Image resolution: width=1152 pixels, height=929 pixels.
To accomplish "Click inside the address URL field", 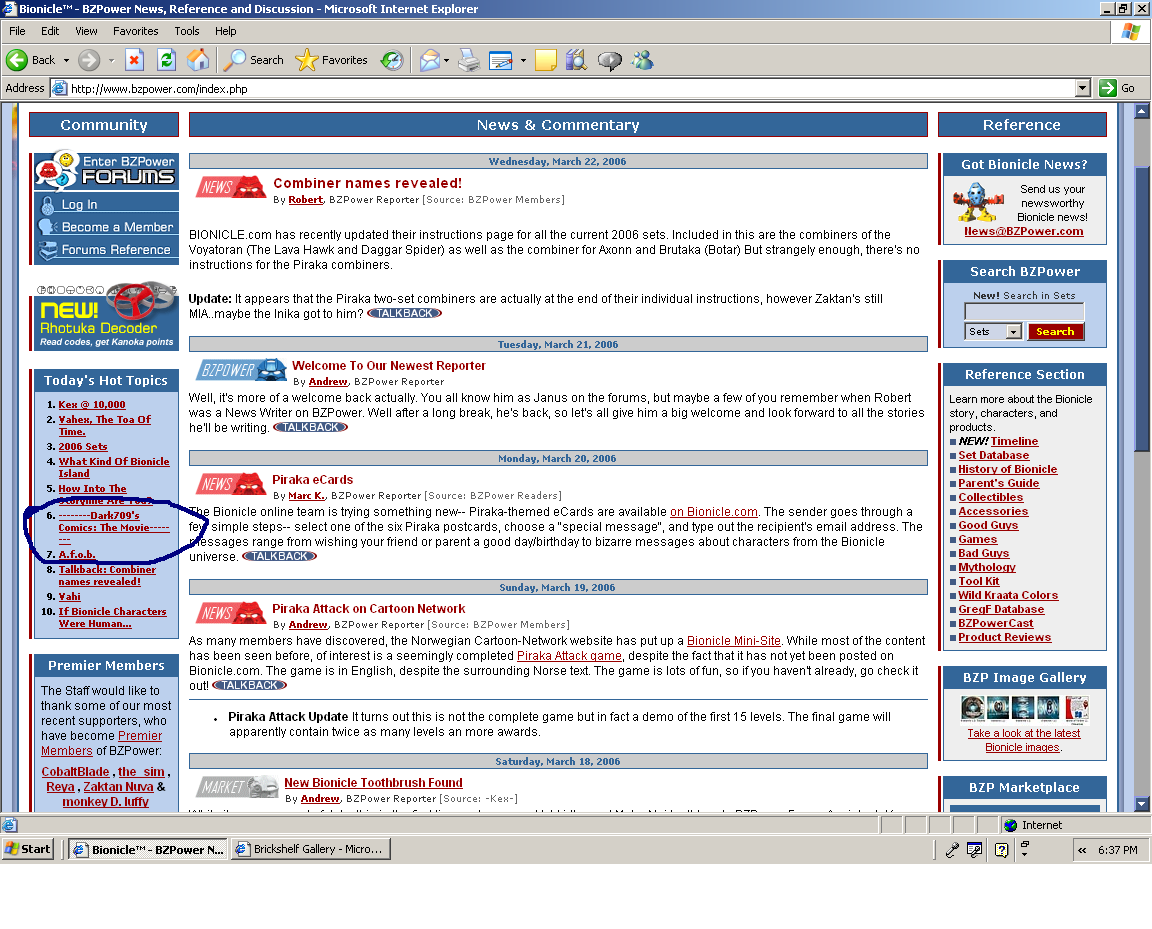I will point(572,88).
